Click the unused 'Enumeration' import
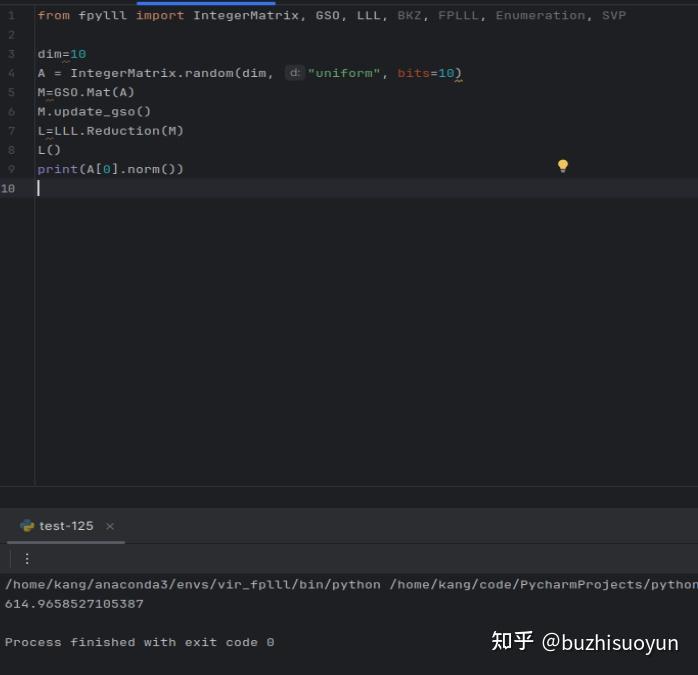Viewport: 698px width, 675px height. point(541,16)
